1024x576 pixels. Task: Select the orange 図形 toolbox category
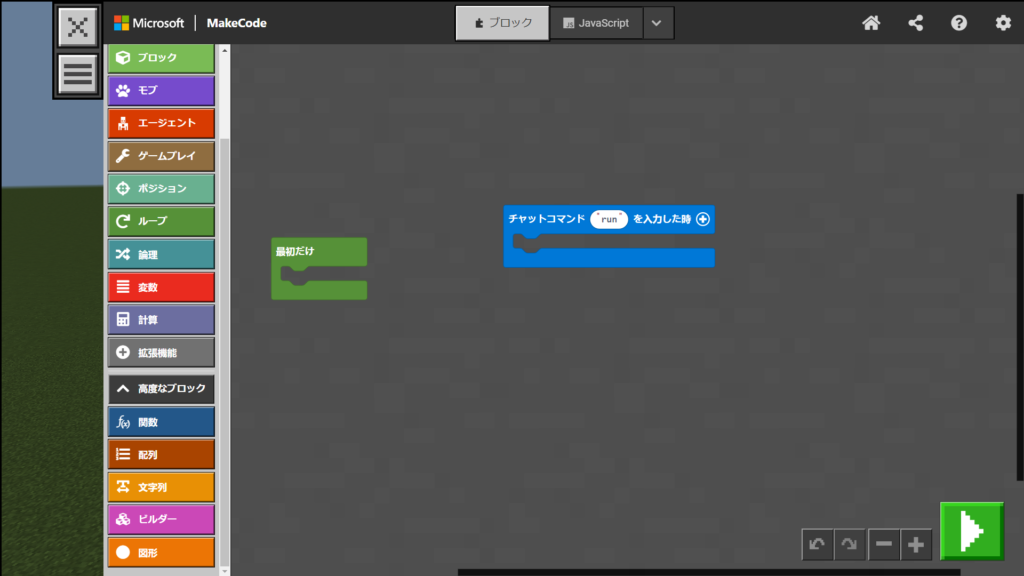161,552
